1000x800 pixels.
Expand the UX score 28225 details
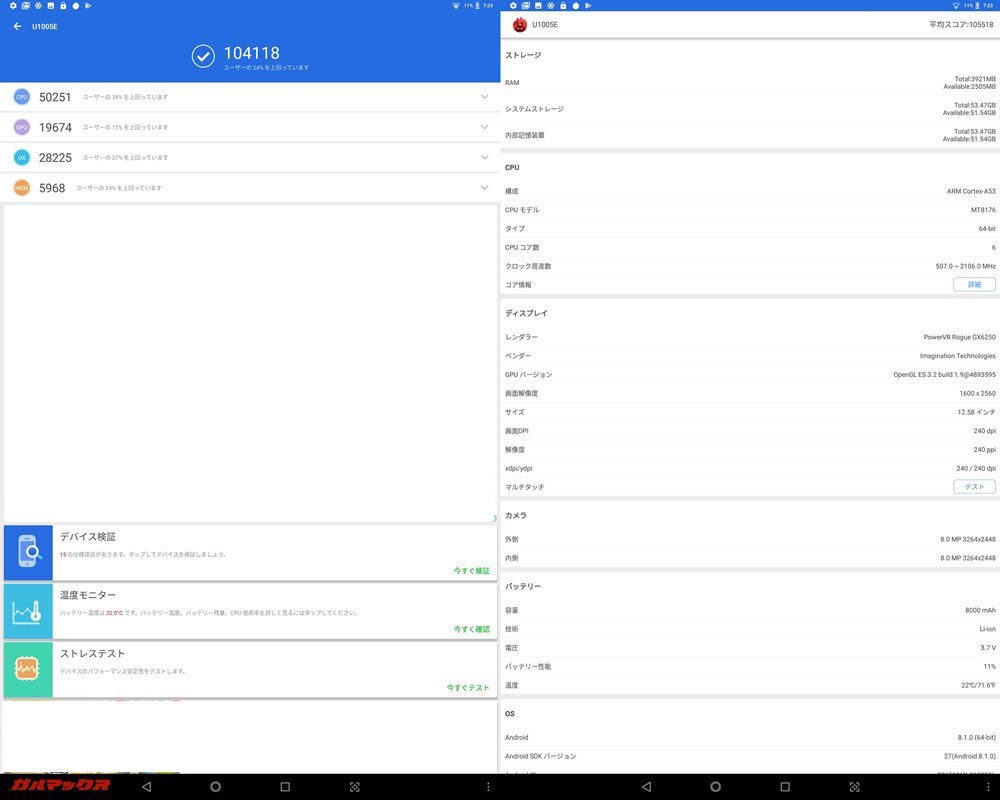coord(483,157)
